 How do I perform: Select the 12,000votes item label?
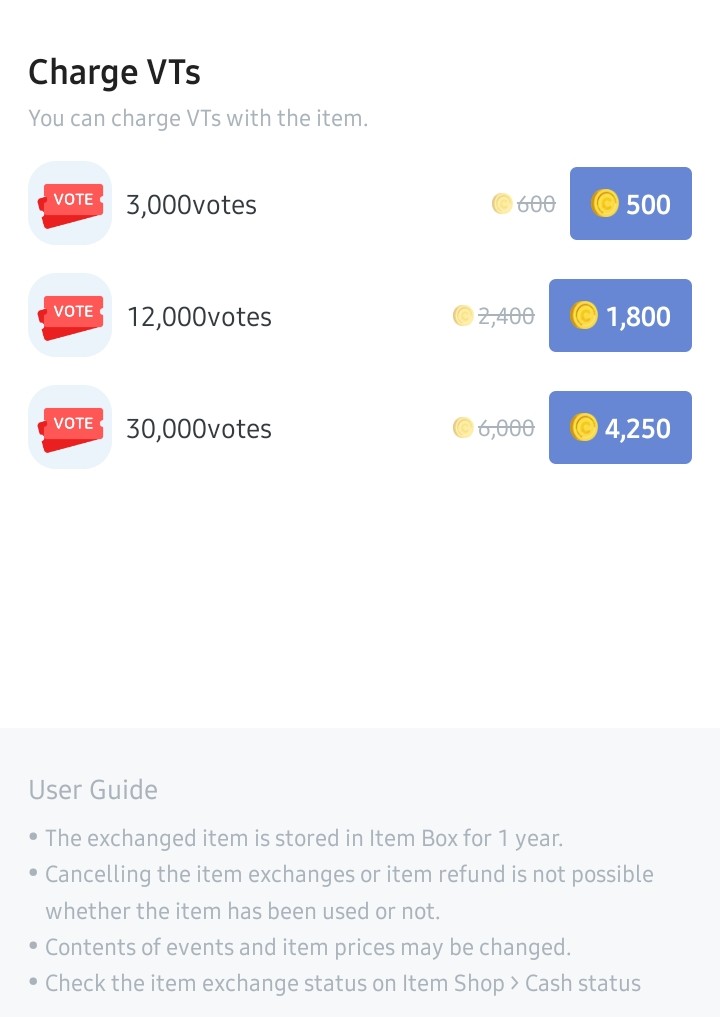pos(199,317)
